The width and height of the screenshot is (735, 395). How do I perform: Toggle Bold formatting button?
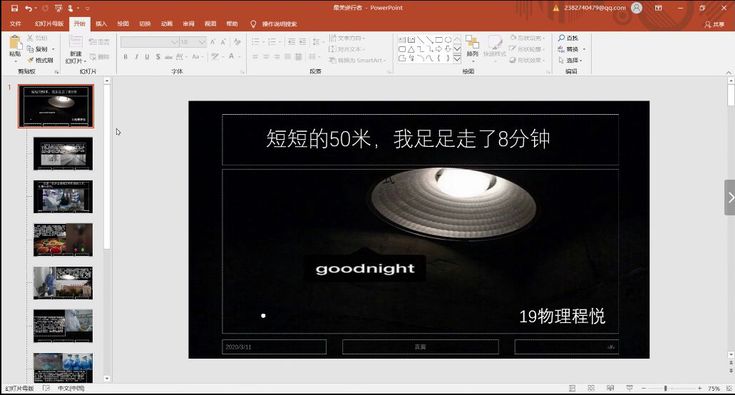pyautogui.click(x=126, y=57)
